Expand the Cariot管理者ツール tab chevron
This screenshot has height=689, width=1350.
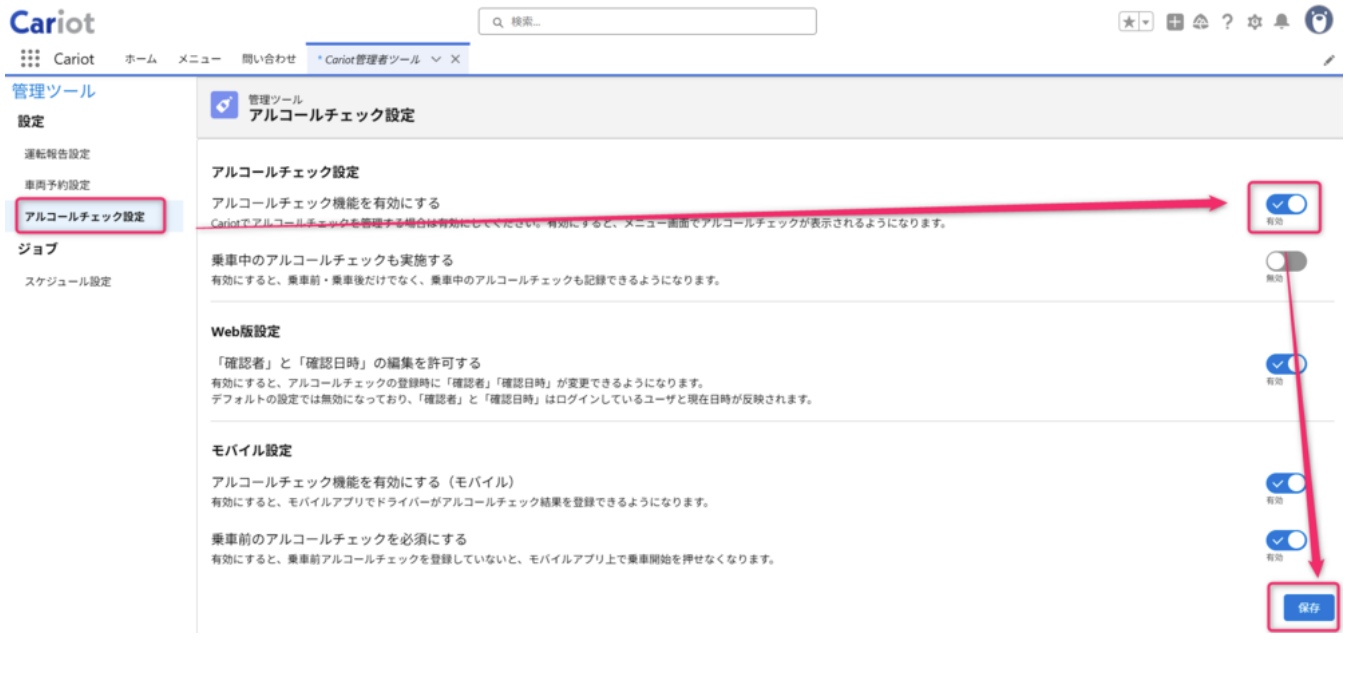(436, 59)
